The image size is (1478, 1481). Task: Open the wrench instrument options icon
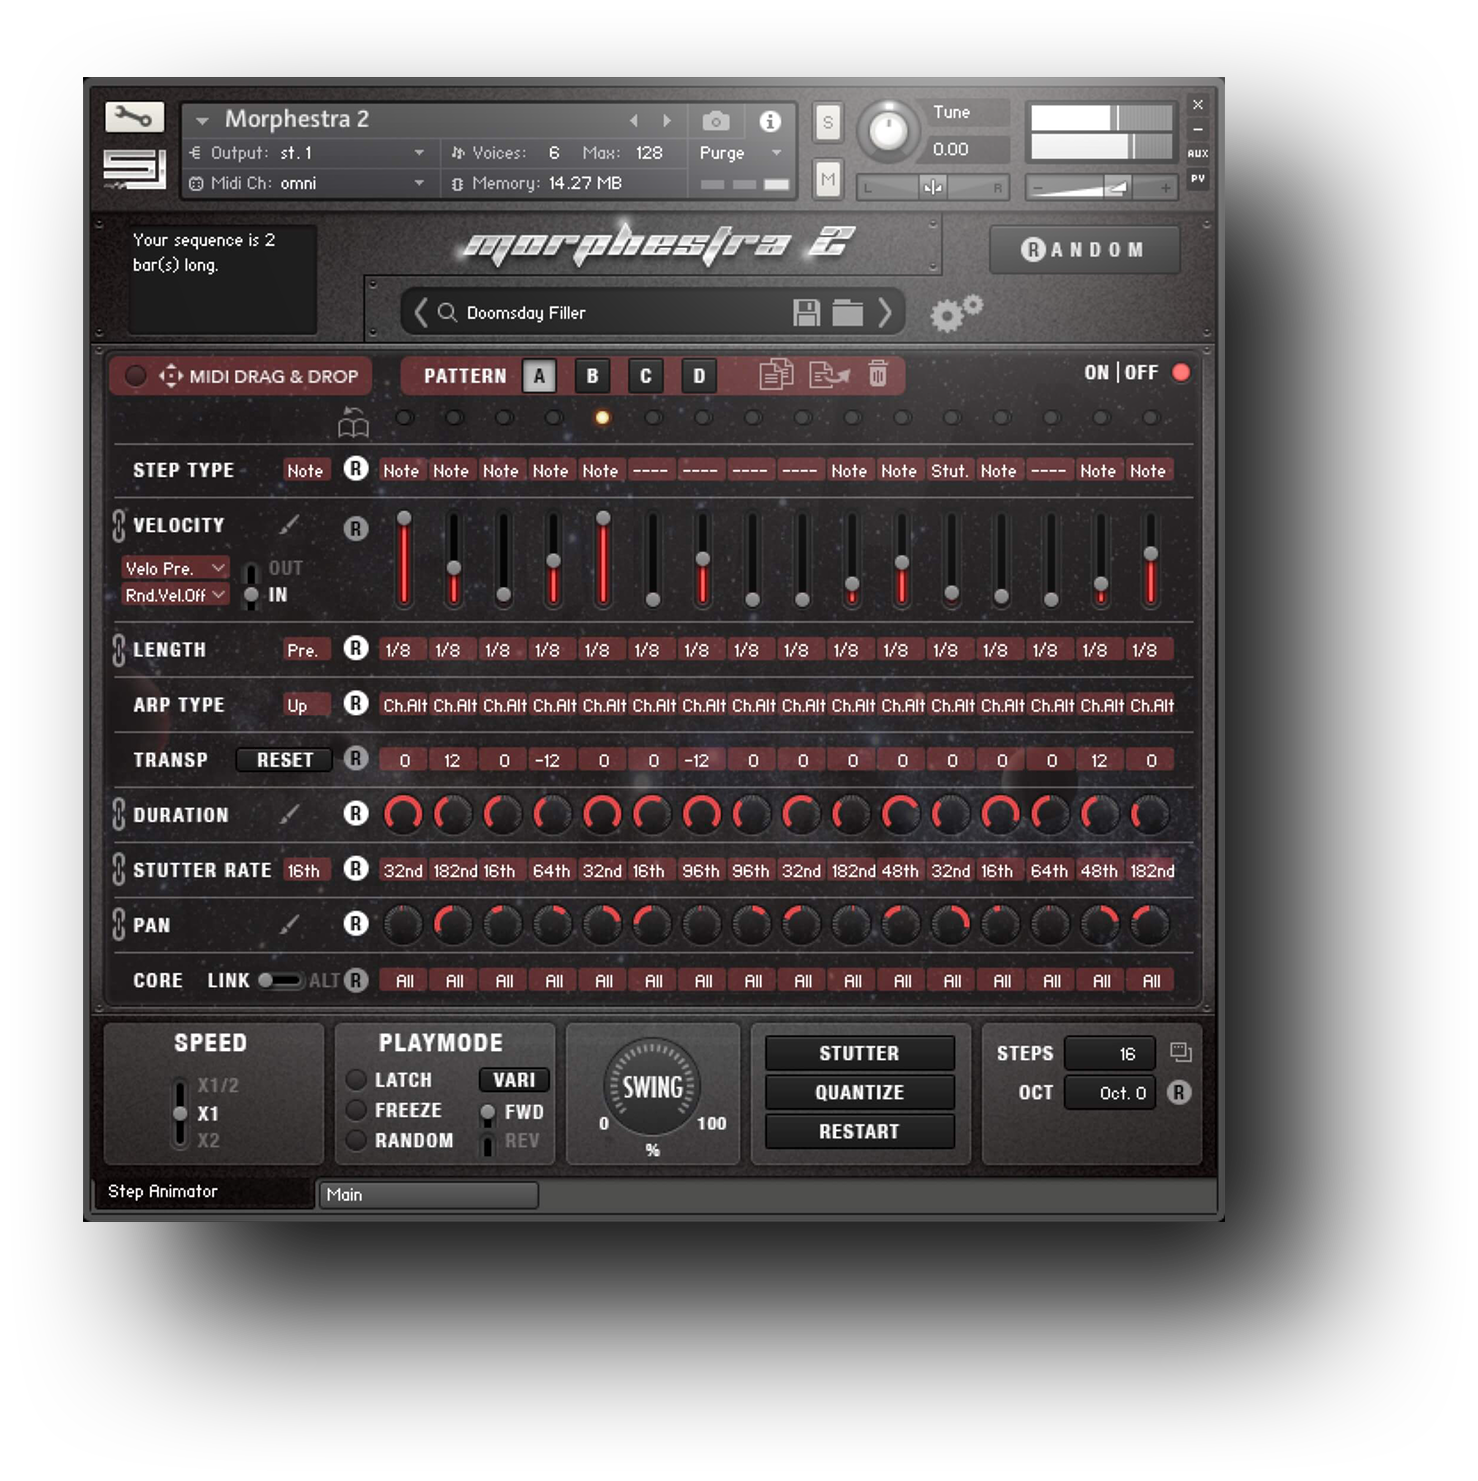[x=134, y=117]
